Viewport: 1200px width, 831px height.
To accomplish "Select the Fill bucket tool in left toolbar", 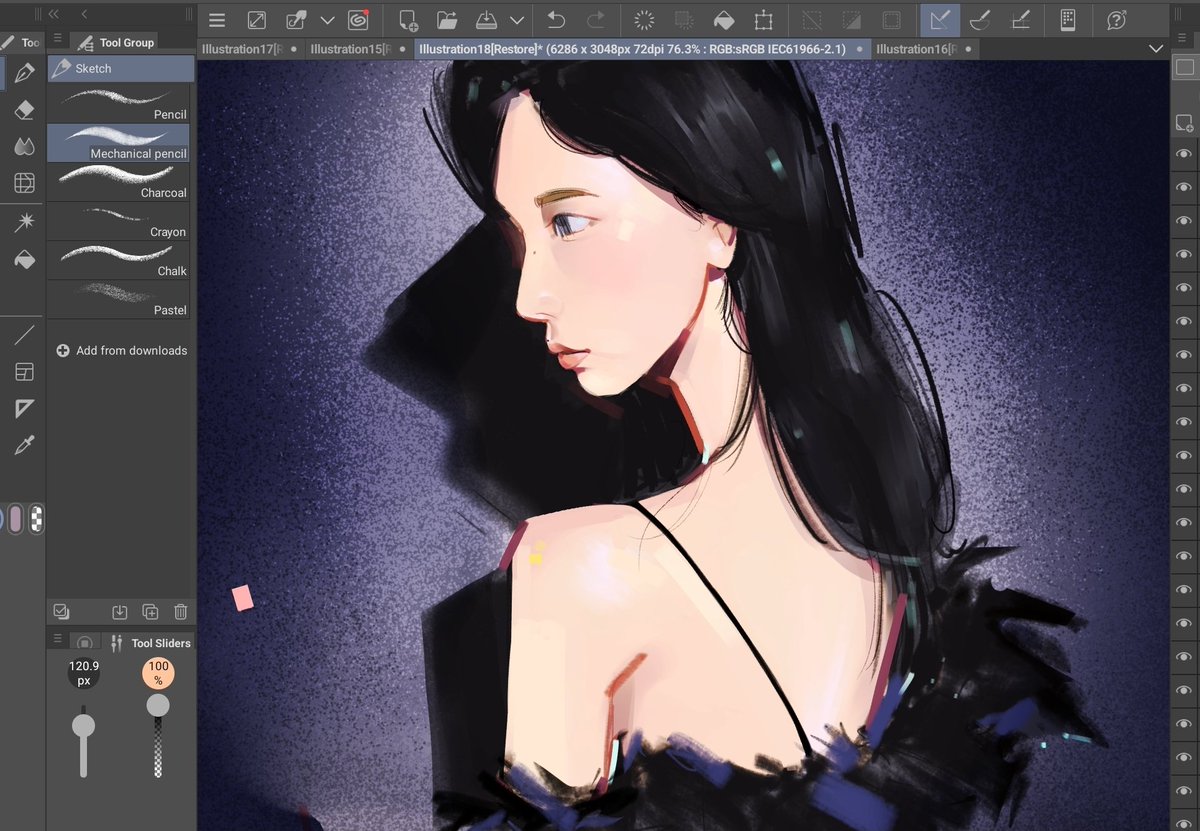I will (25, 259).
